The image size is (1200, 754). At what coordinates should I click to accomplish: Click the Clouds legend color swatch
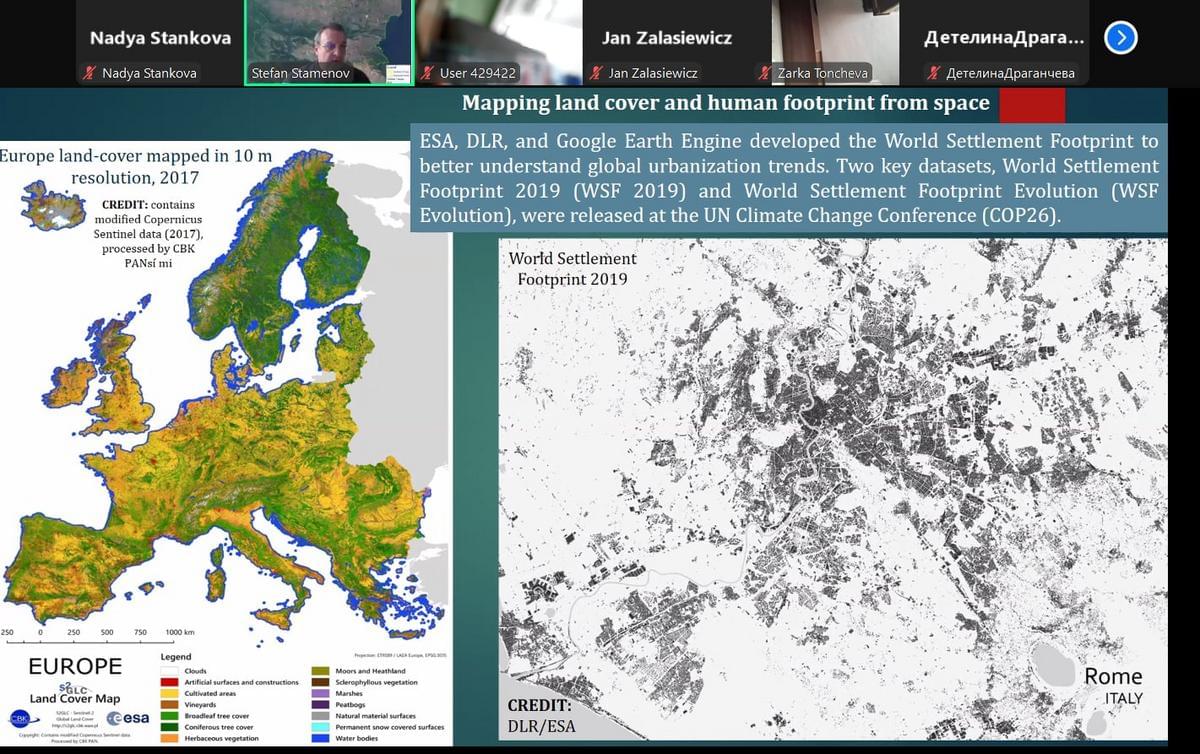168,671
